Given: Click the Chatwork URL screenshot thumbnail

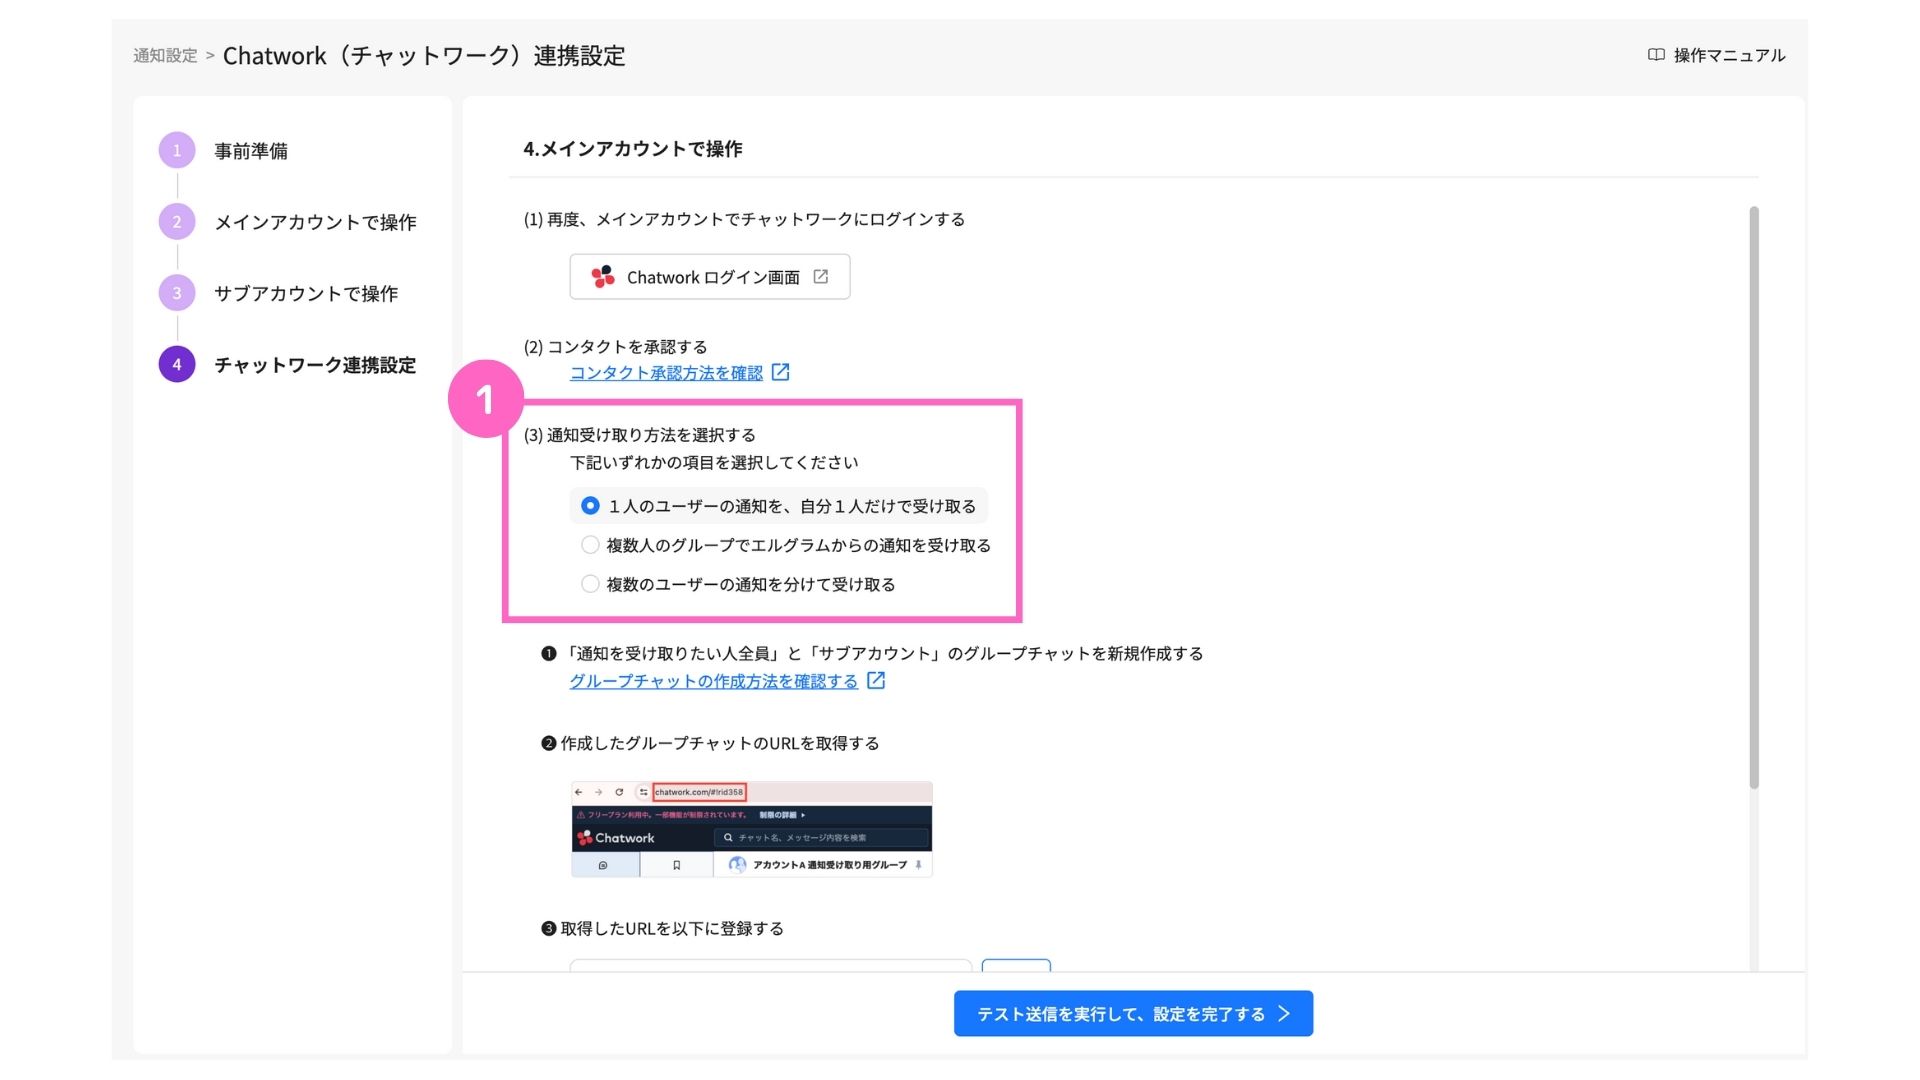Looking at the screenshot, I should click(751, 829).
